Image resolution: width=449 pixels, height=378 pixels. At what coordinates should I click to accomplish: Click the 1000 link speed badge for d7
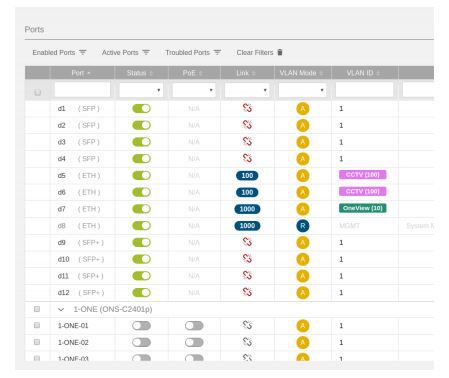tap(247, 209)
